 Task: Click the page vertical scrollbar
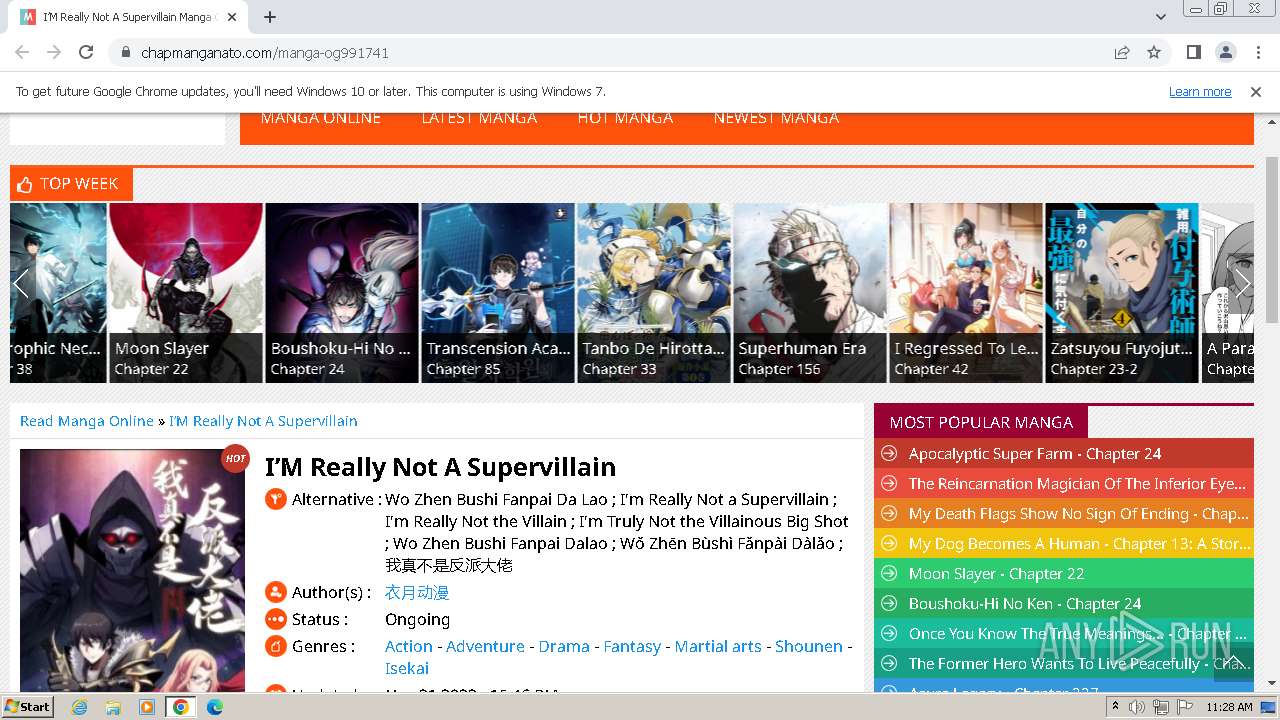point(1272,240)
